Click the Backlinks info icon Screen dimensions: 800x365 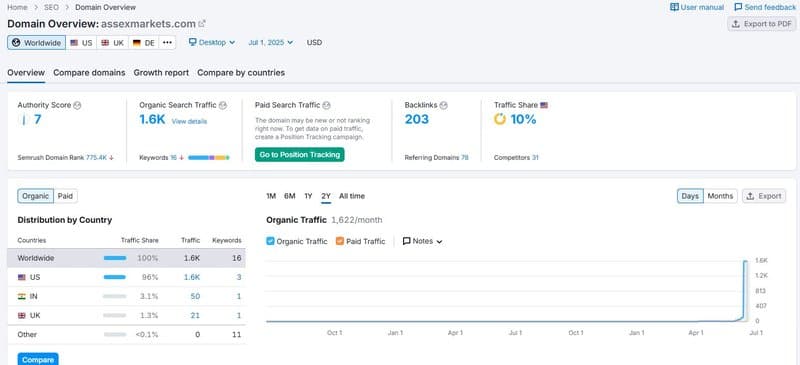[x=443, y=105]
